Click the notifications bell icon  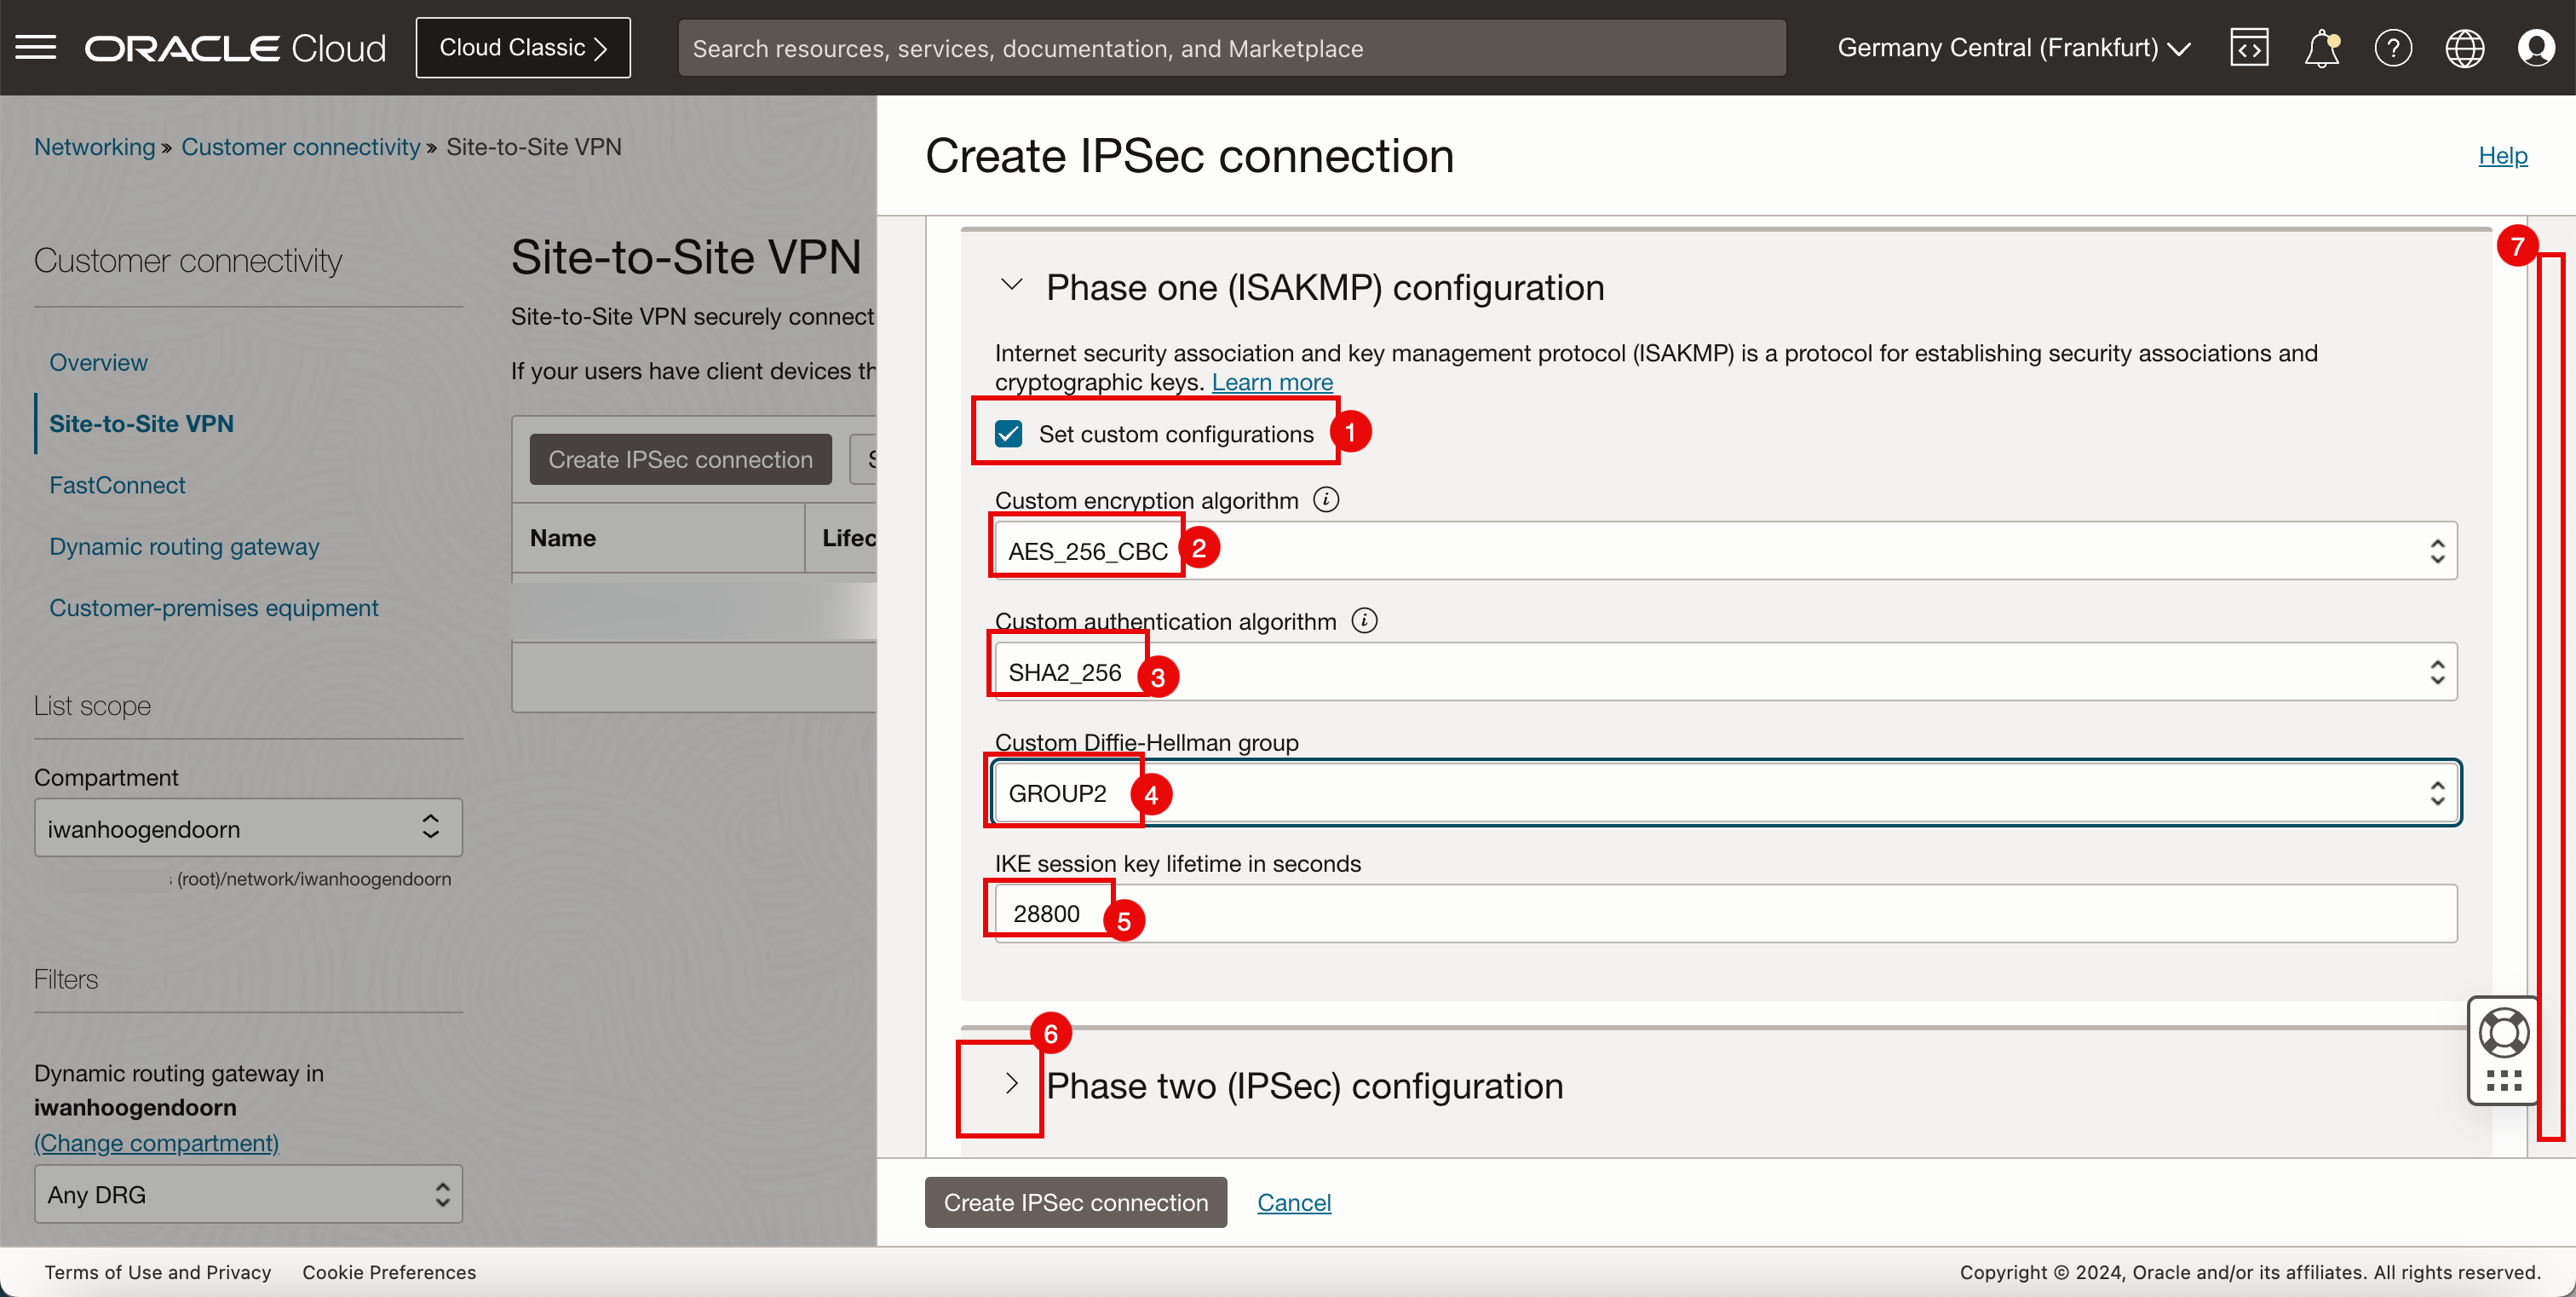tap(2323, 48)
